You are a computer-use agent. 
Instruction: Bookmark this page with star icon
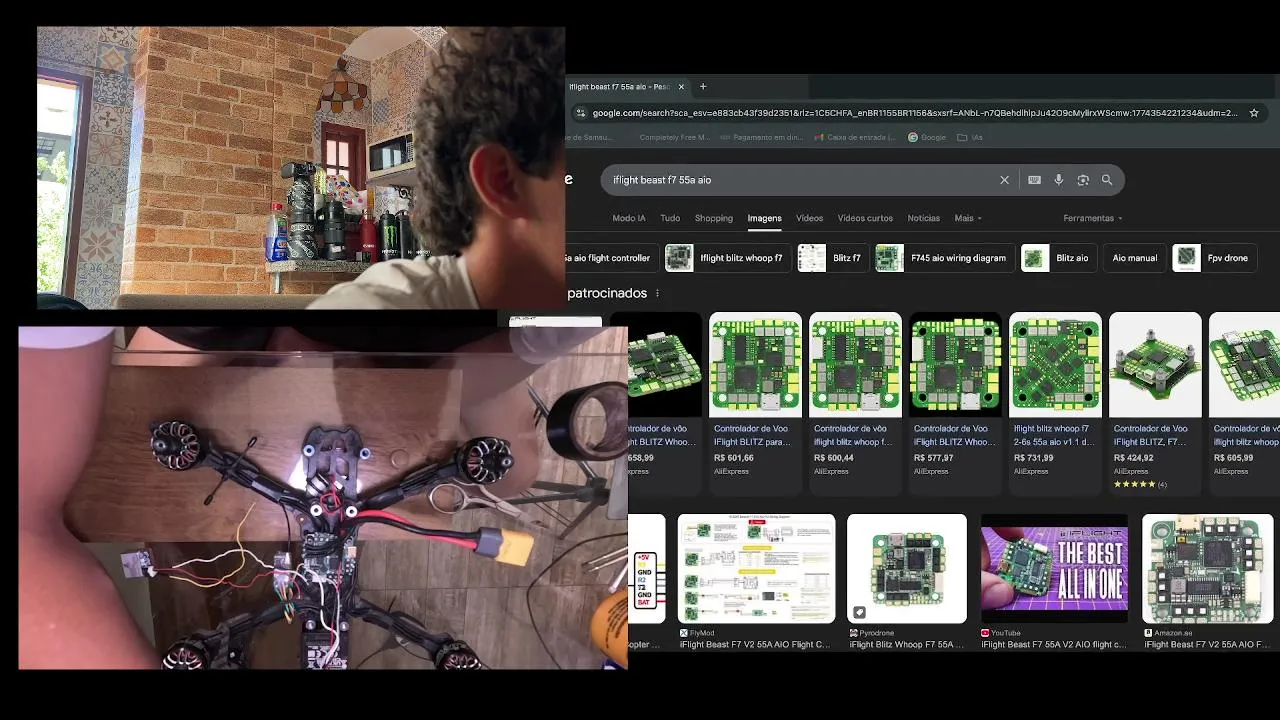pos(1254,113)
